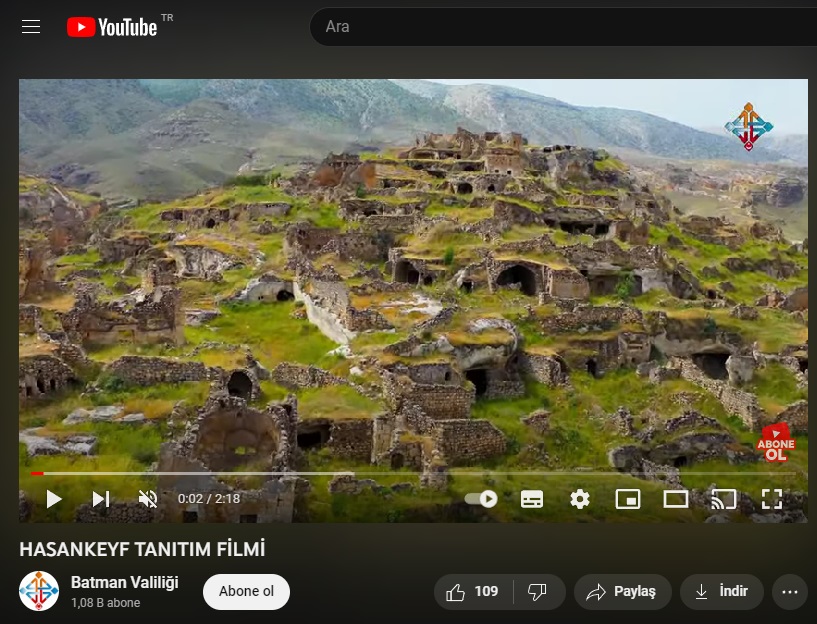
Task: Open the more actions menu for the video
Action: (x=789, y=591)
